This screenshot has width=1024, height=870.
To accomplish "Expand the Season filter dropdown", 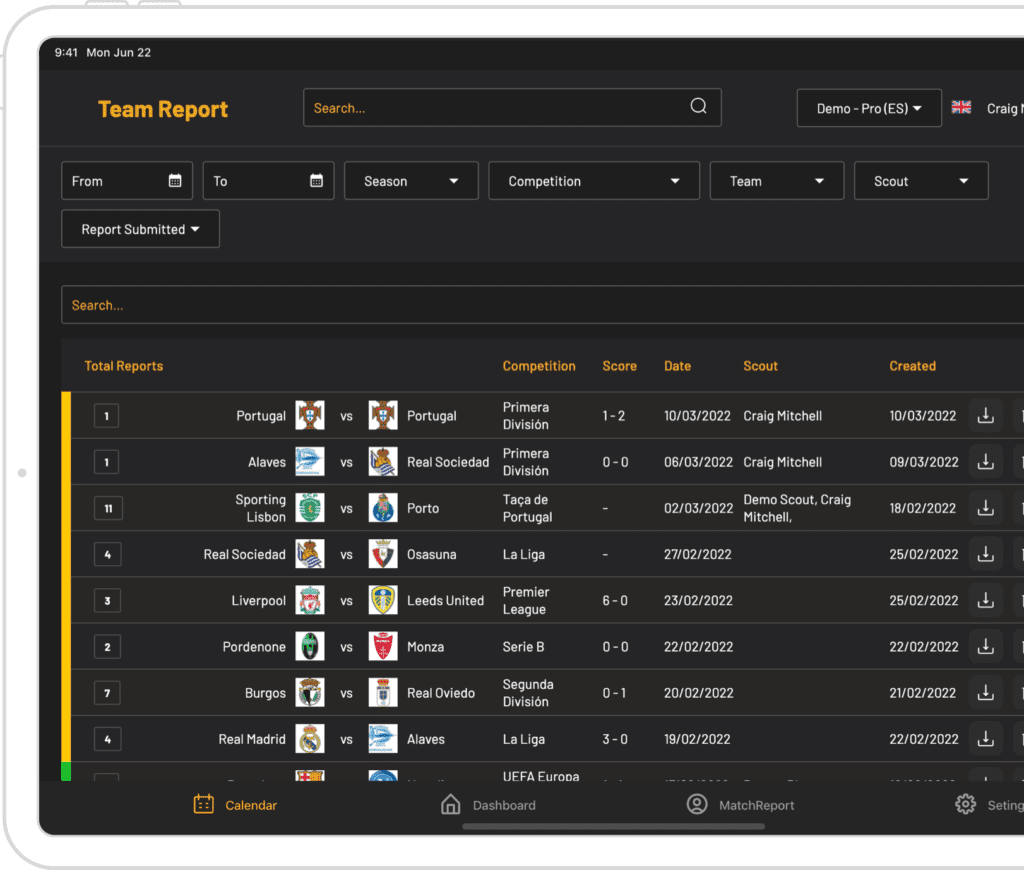I will pyautogui.click(x=411, y=181).
